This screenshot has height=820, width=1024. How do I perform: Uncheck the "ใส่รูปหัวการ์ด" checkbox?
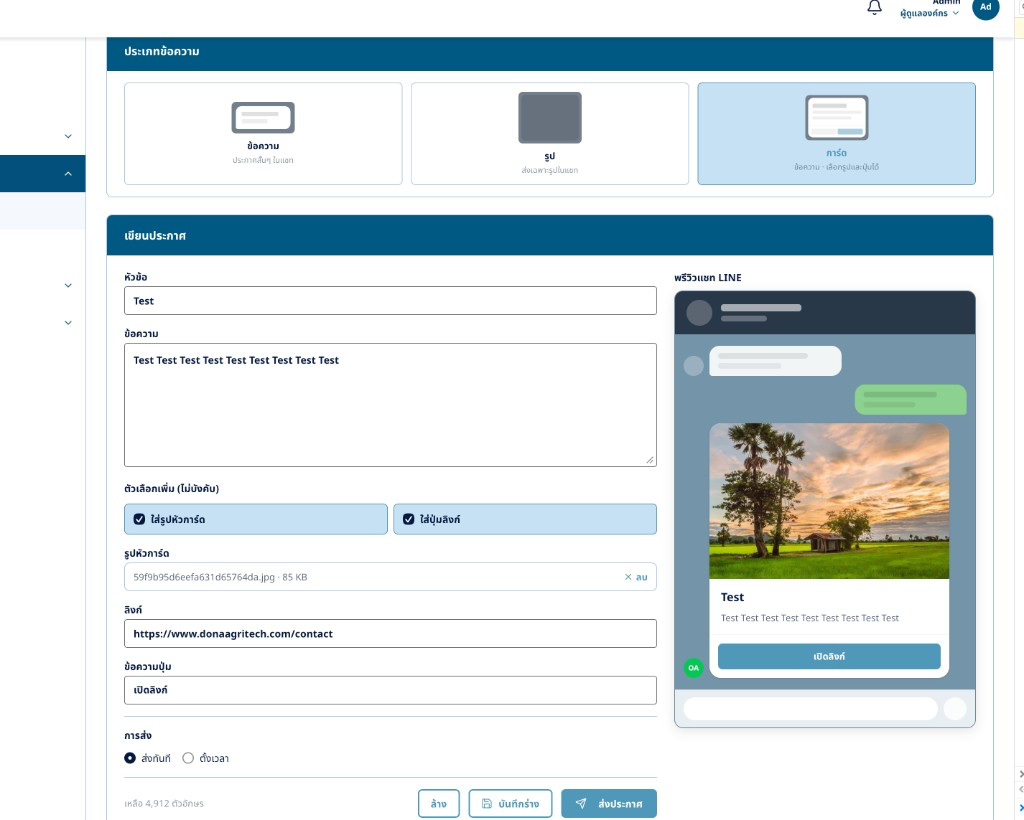coord(139,519)
